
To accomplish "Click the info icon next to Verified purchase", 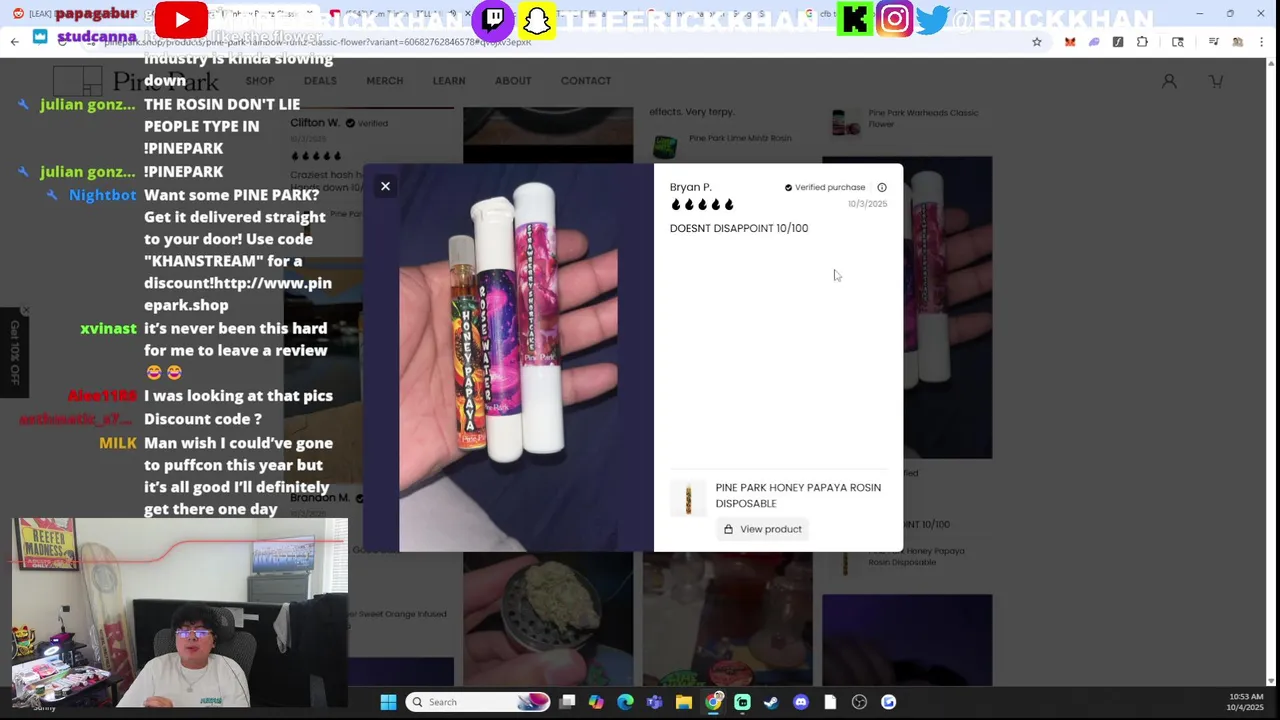I will click(882, 187).
